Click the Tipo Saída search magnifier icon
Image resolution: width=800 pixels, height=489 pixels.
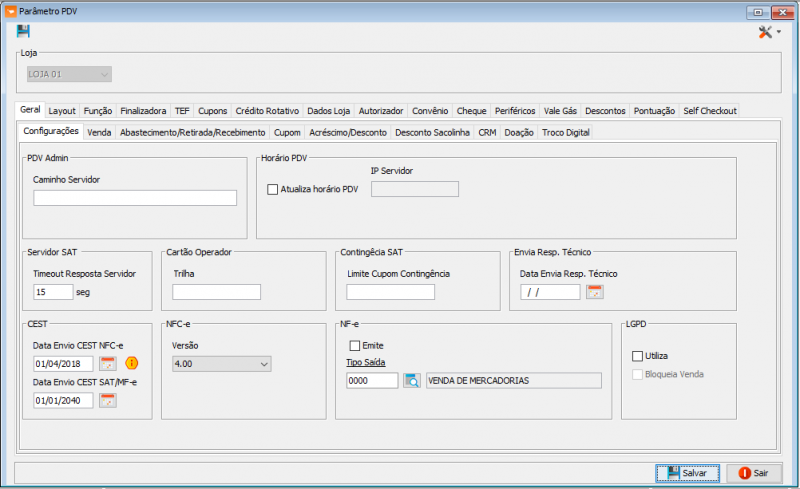412,380
